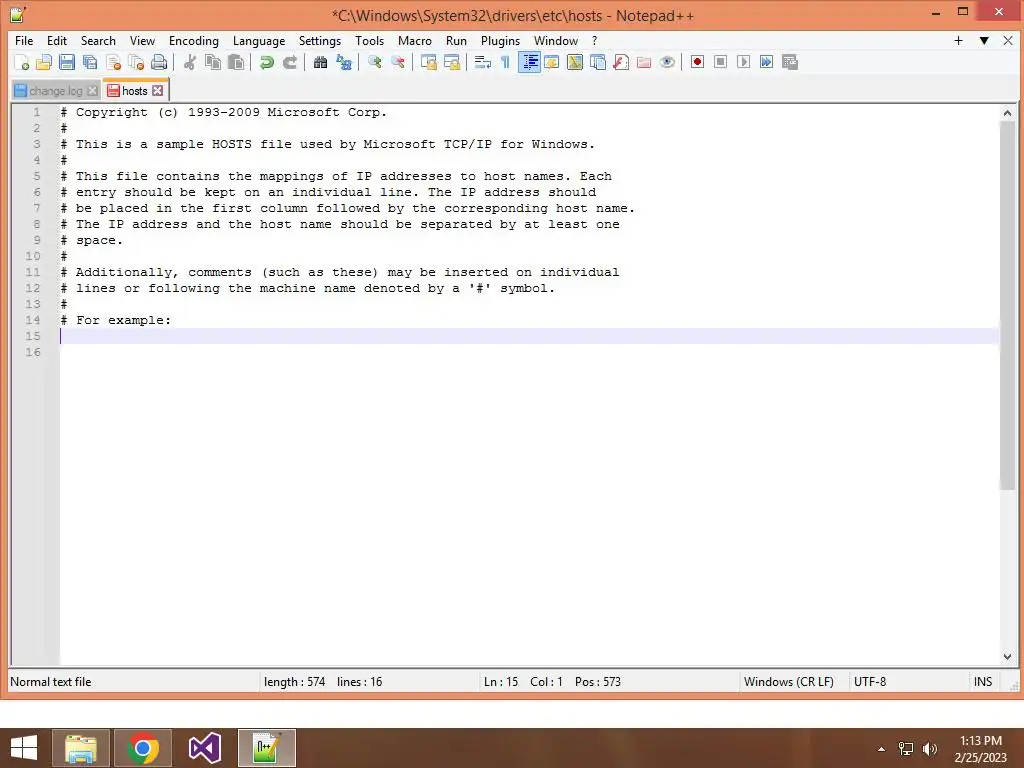Image resolution: width=1024 pixels, height=768 pixels.
Task: Open the View menu
Action: (x=142, y=40)
